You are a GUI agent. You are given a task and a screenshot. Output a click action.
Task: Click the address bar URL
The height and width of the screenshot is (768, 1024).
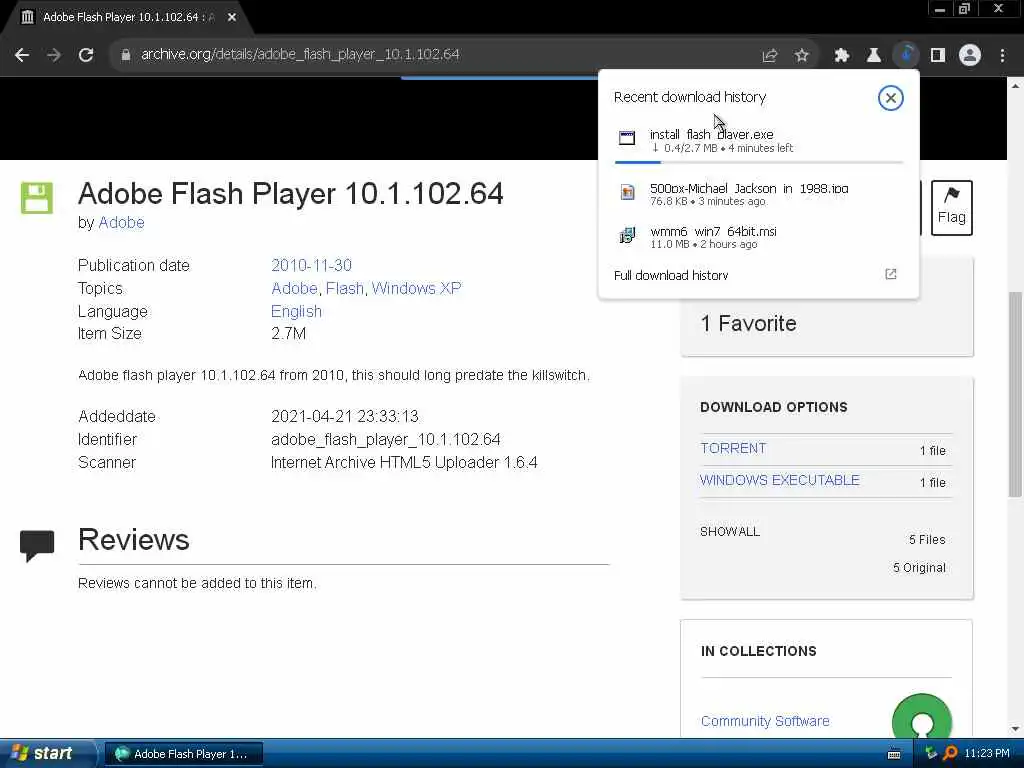click(x=300, y=54)
